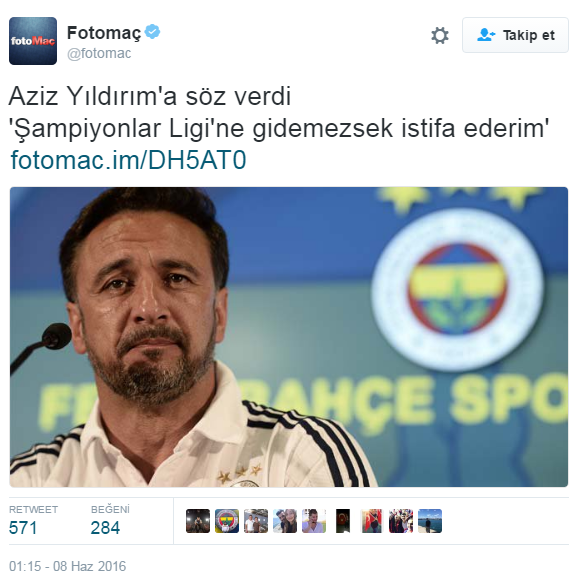Open the fotomac.im/DH5AT0 link
This screenshot has width=581, height=581.
click(x=128, y=160)
